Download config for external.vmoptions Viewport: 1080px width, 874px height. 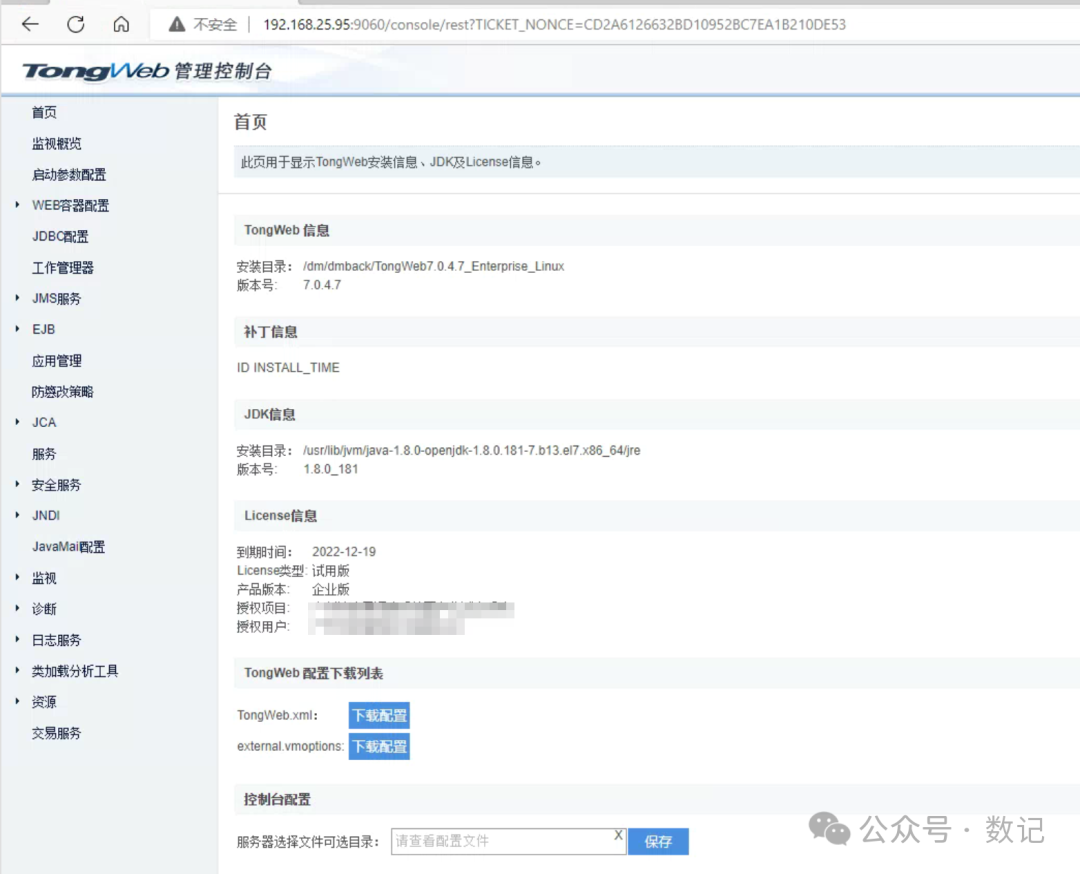[380, 747]
